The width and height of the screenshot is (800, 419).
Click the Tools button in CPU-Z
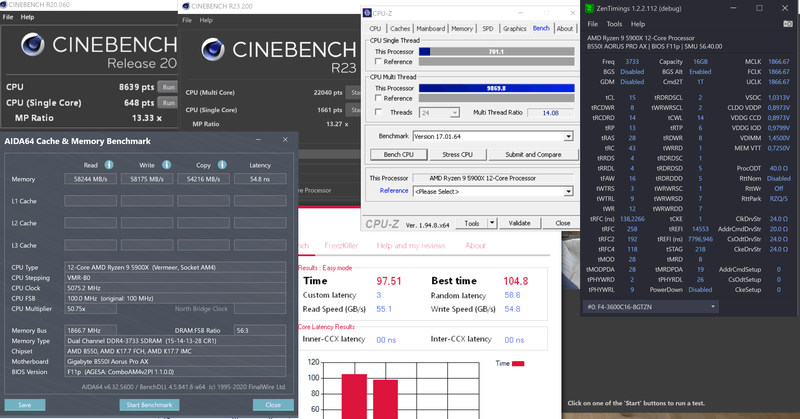[x=472, y=223]
